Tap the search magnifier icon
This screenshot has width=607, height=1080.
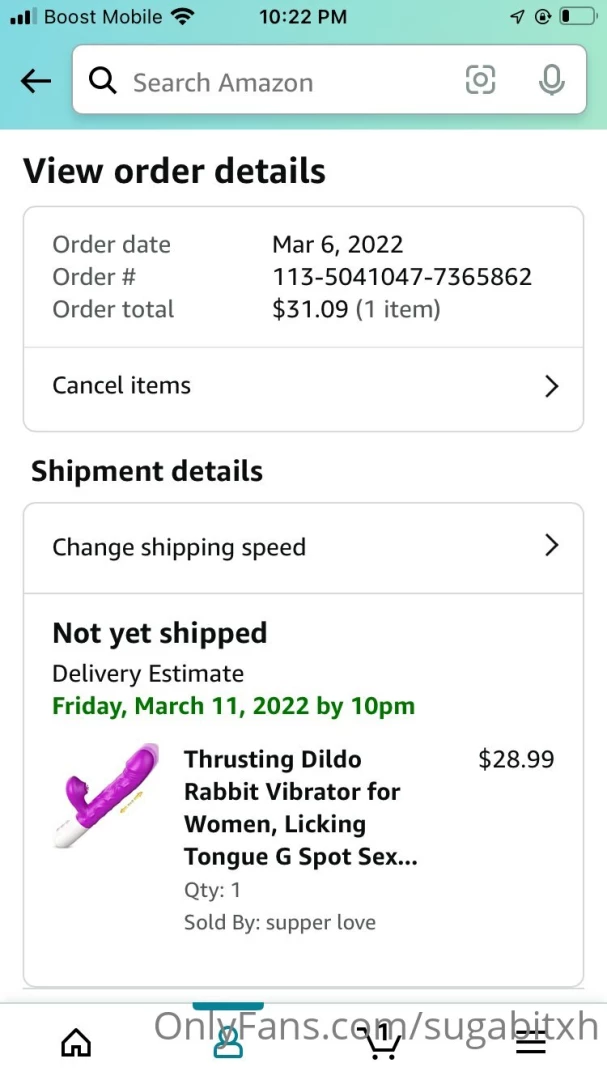pos(102,82)
